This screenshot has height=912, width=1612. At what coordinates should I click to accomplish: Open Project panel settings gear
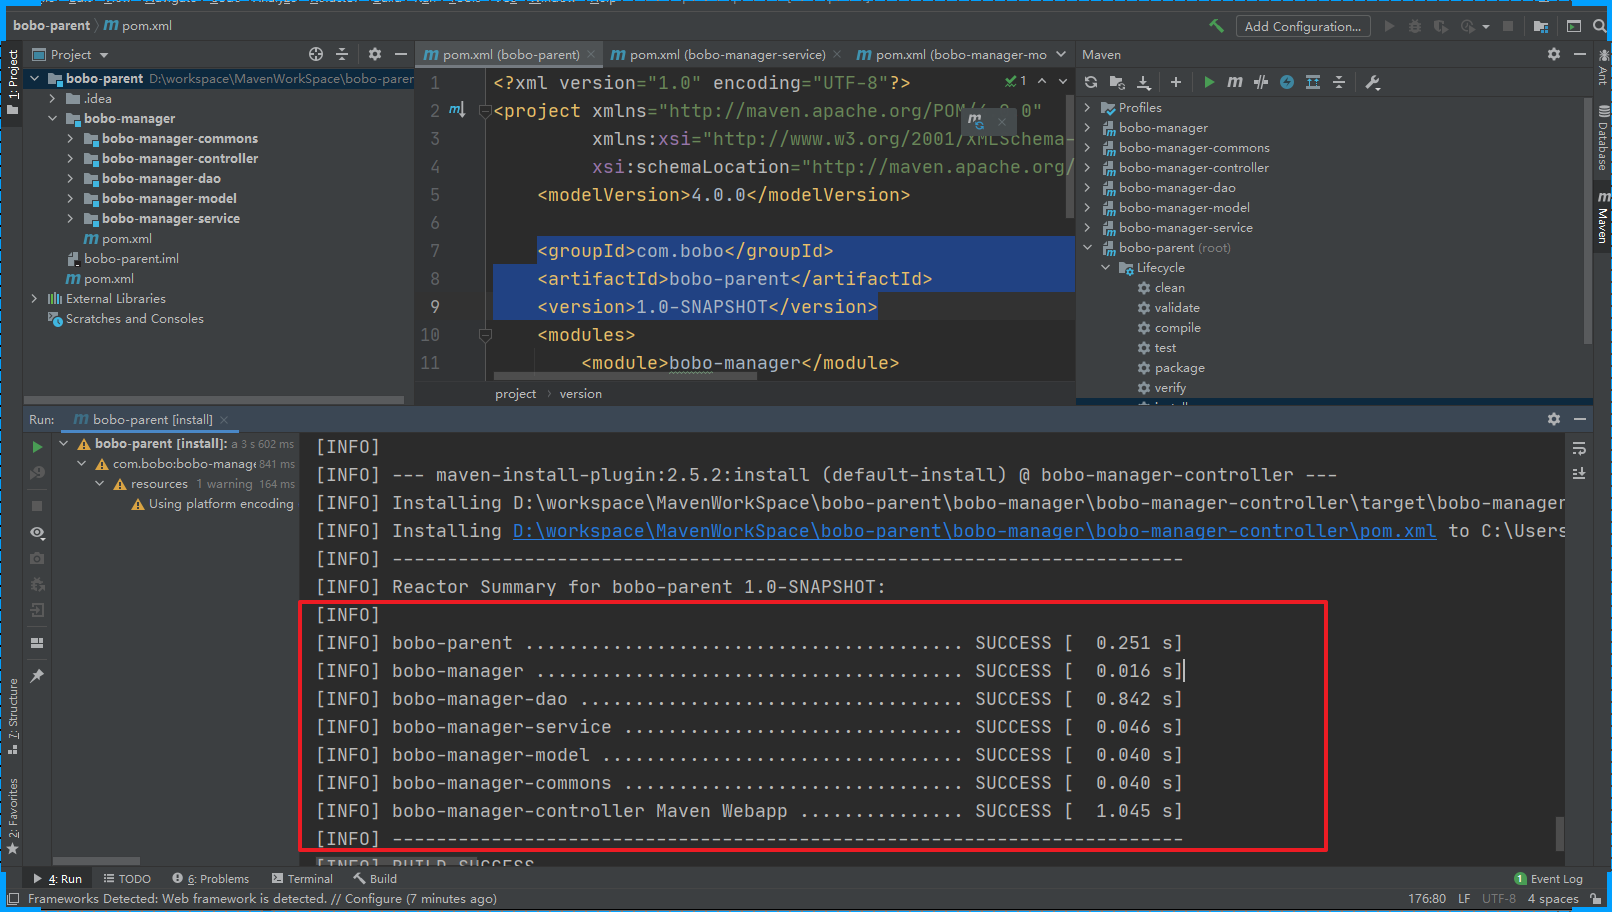(375, 54)
